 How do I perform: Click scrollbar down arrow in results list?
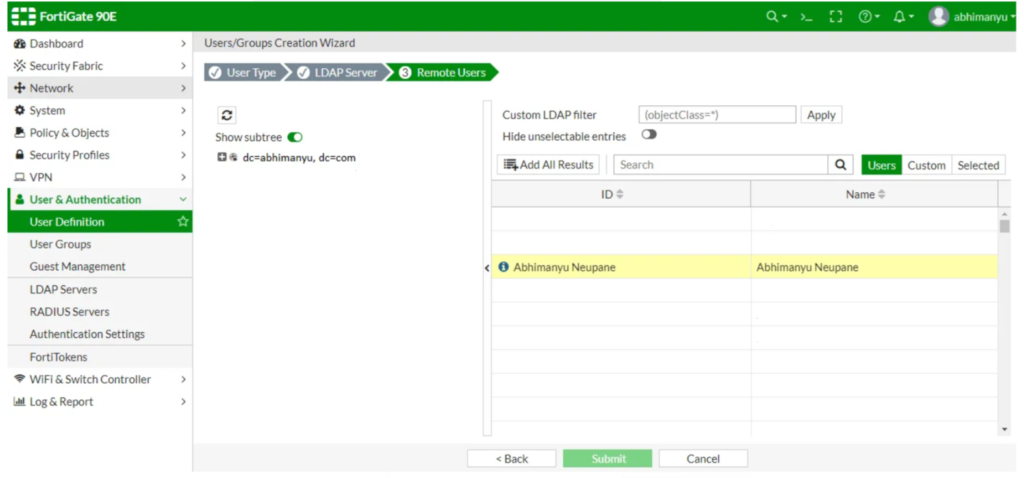pyautogui.click(x=1004, y=429)
